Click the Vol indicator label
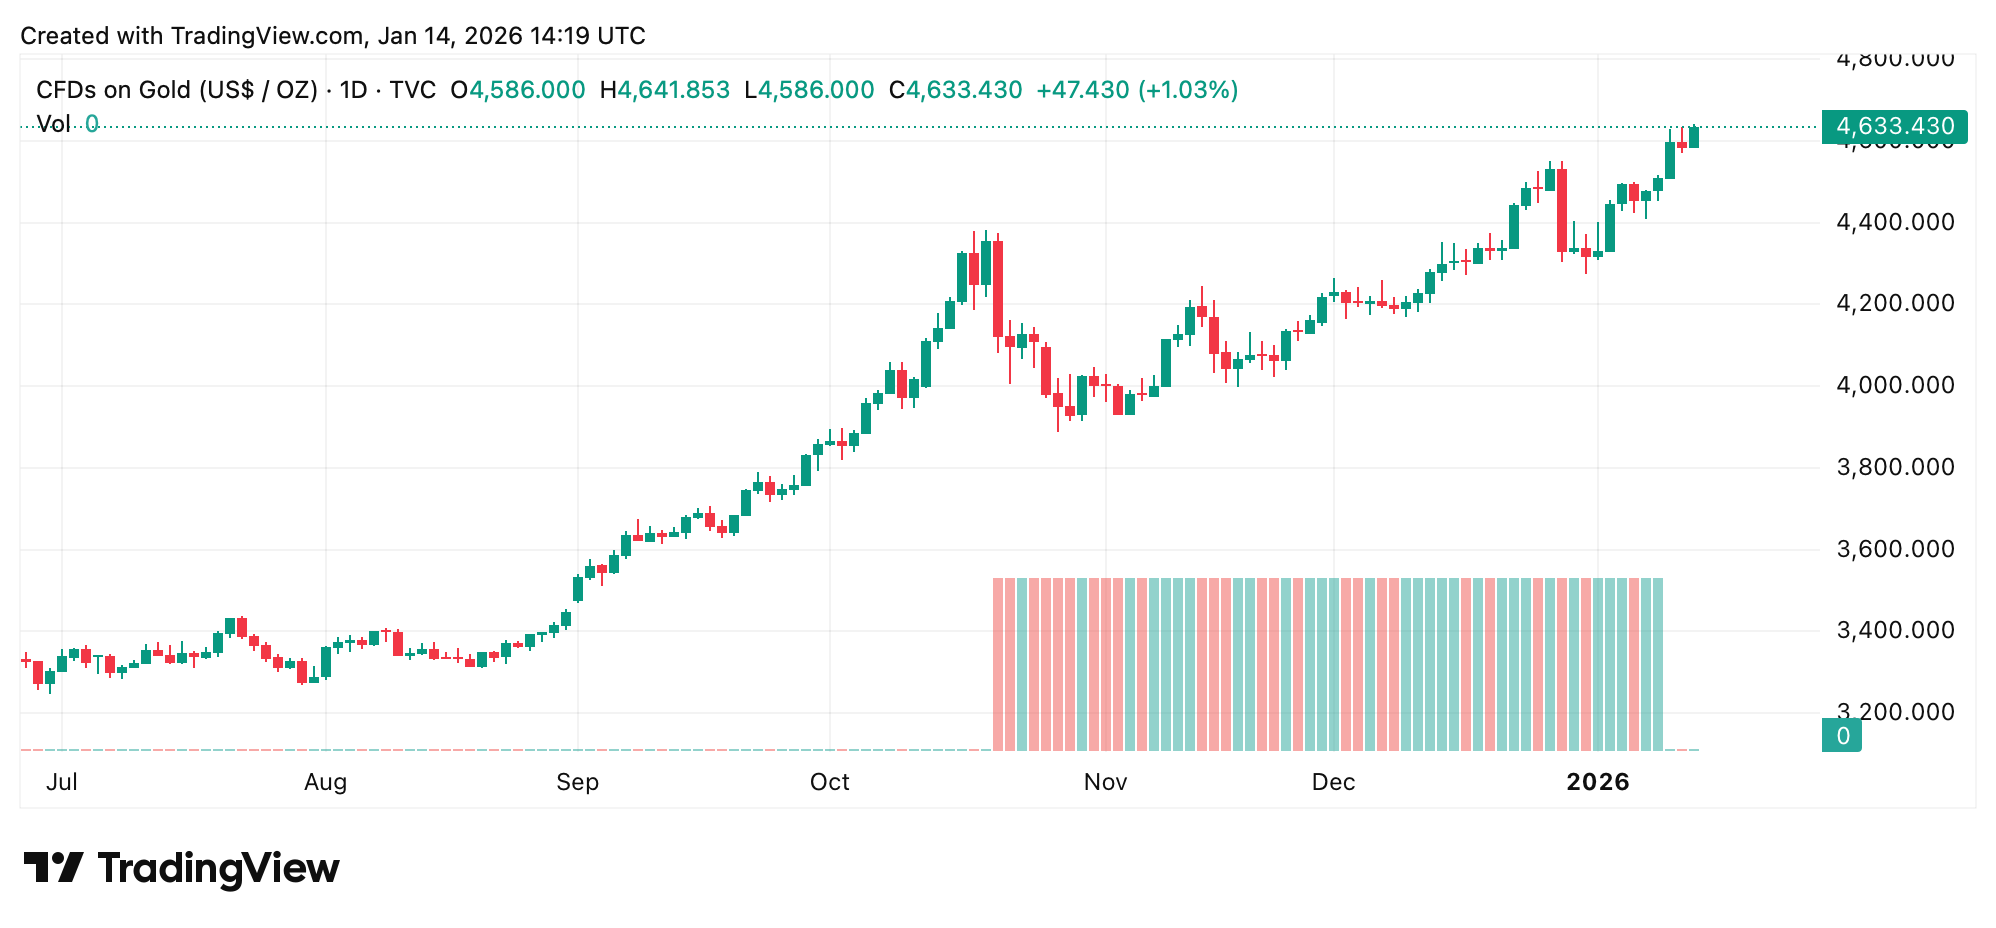The width and height of the screenshot is (1996, 928). 53,124
